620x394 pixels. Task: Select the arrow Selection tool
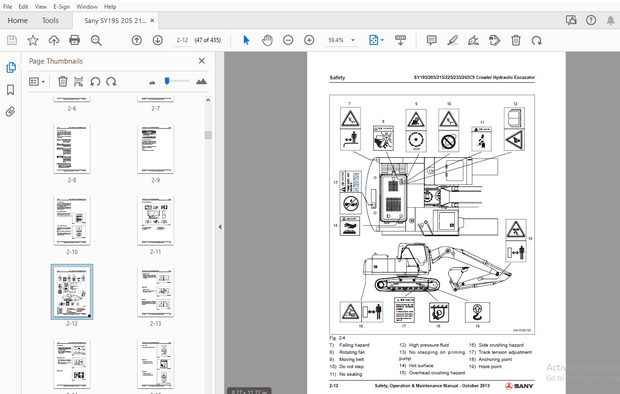pos(246,40)
